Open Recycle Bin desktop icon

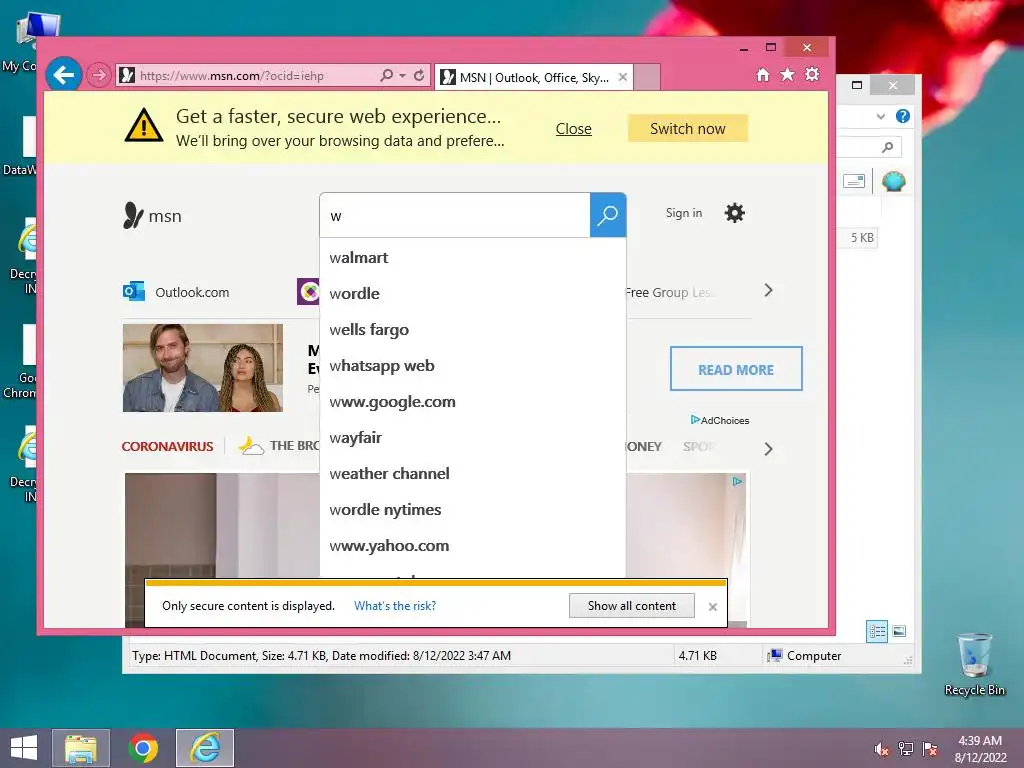click(974, 664)
